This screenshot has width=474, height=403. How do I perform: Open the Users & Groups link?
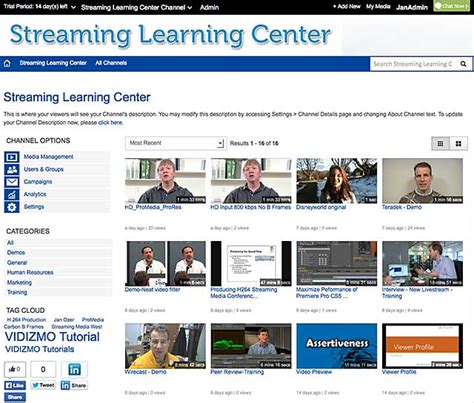44,169
